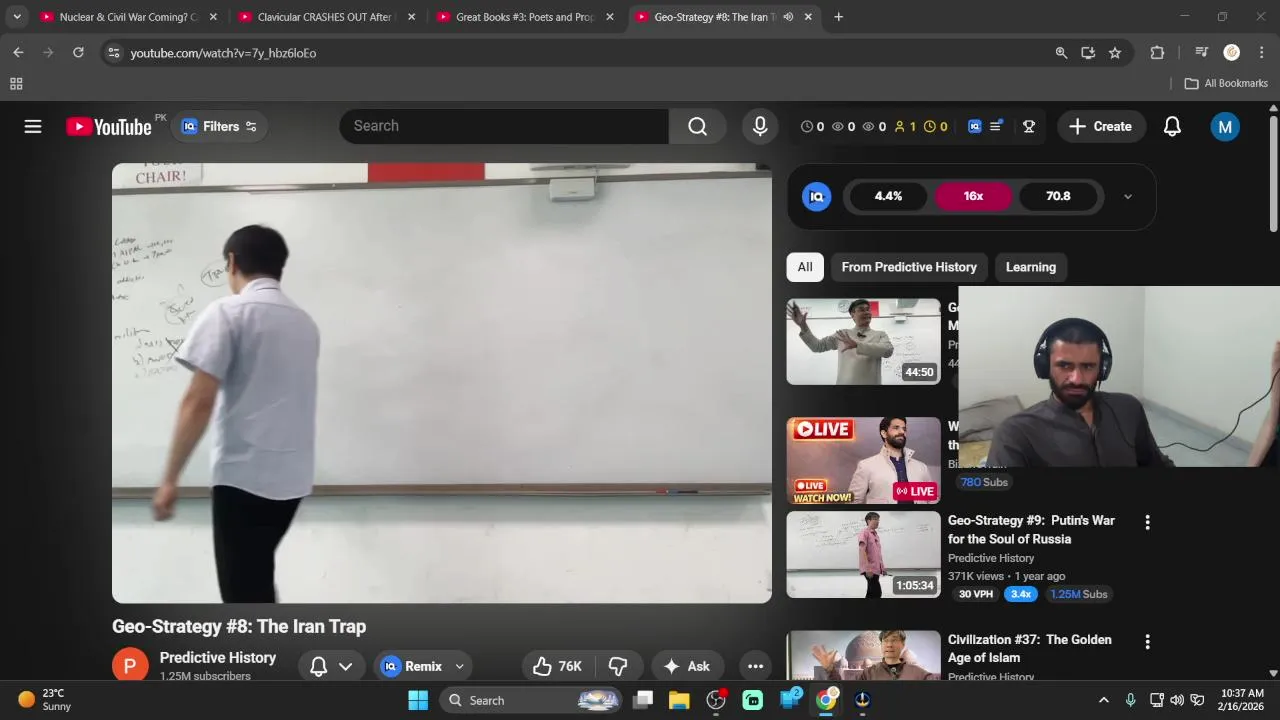
Task: Click the yellow clock counter in vidIQ bar
Action: coord(935,127)
